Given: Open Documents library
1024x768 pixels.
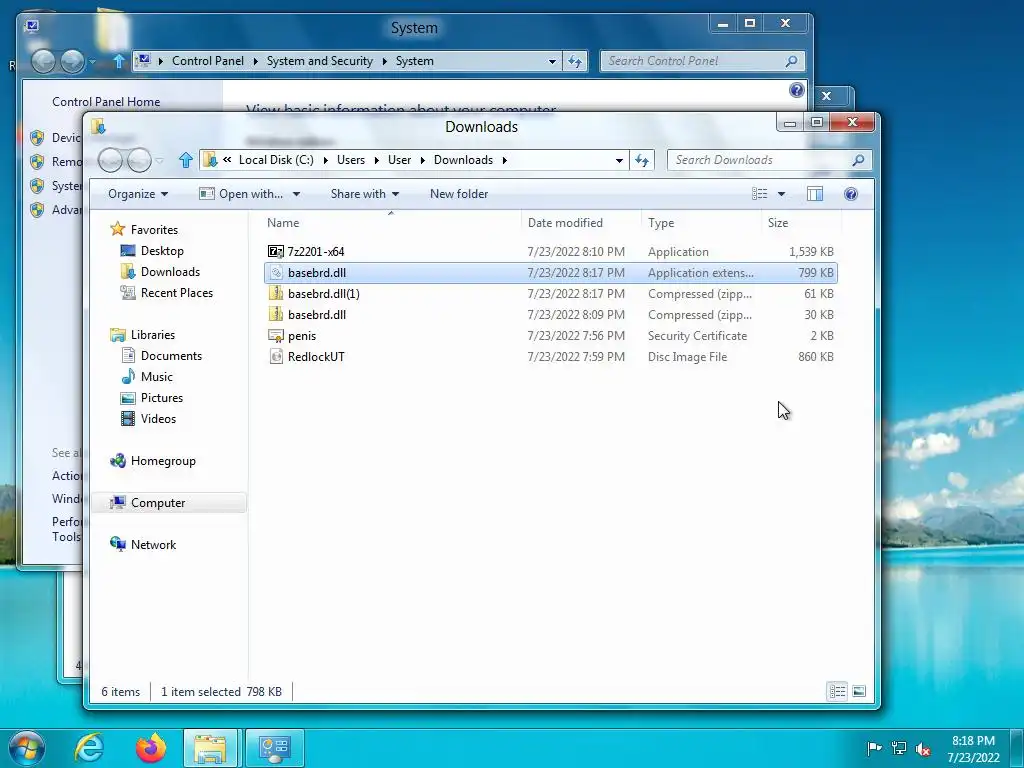Looking at the screenshot, I should [x=171, y=356].
